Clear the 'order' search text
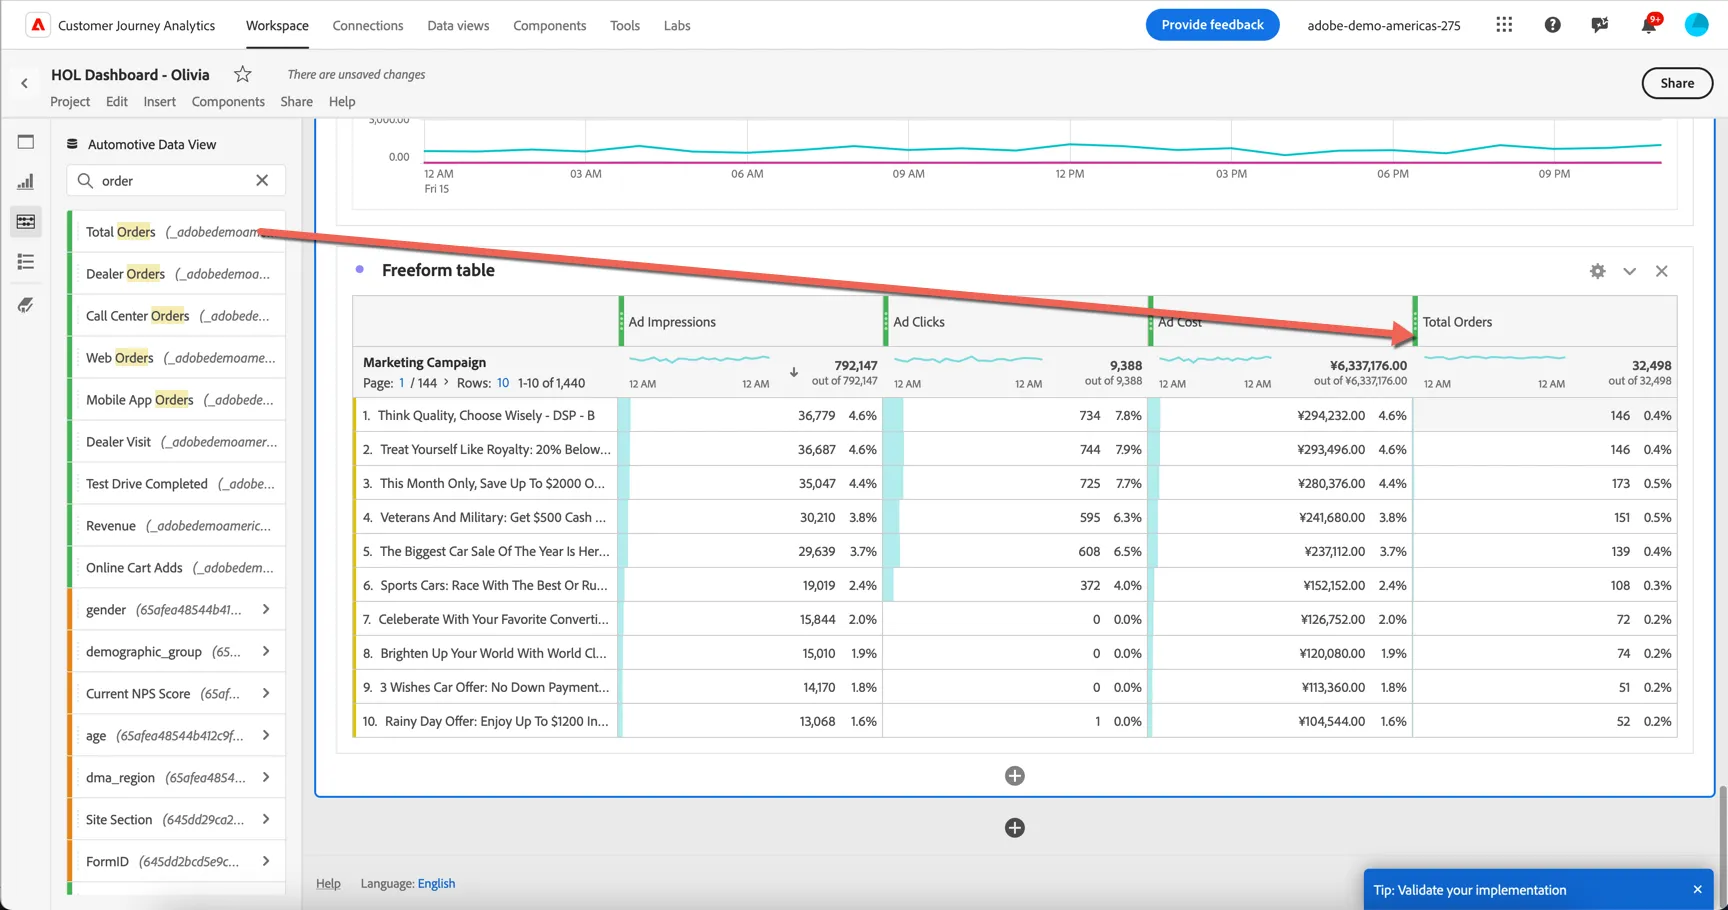 [262, 181]
